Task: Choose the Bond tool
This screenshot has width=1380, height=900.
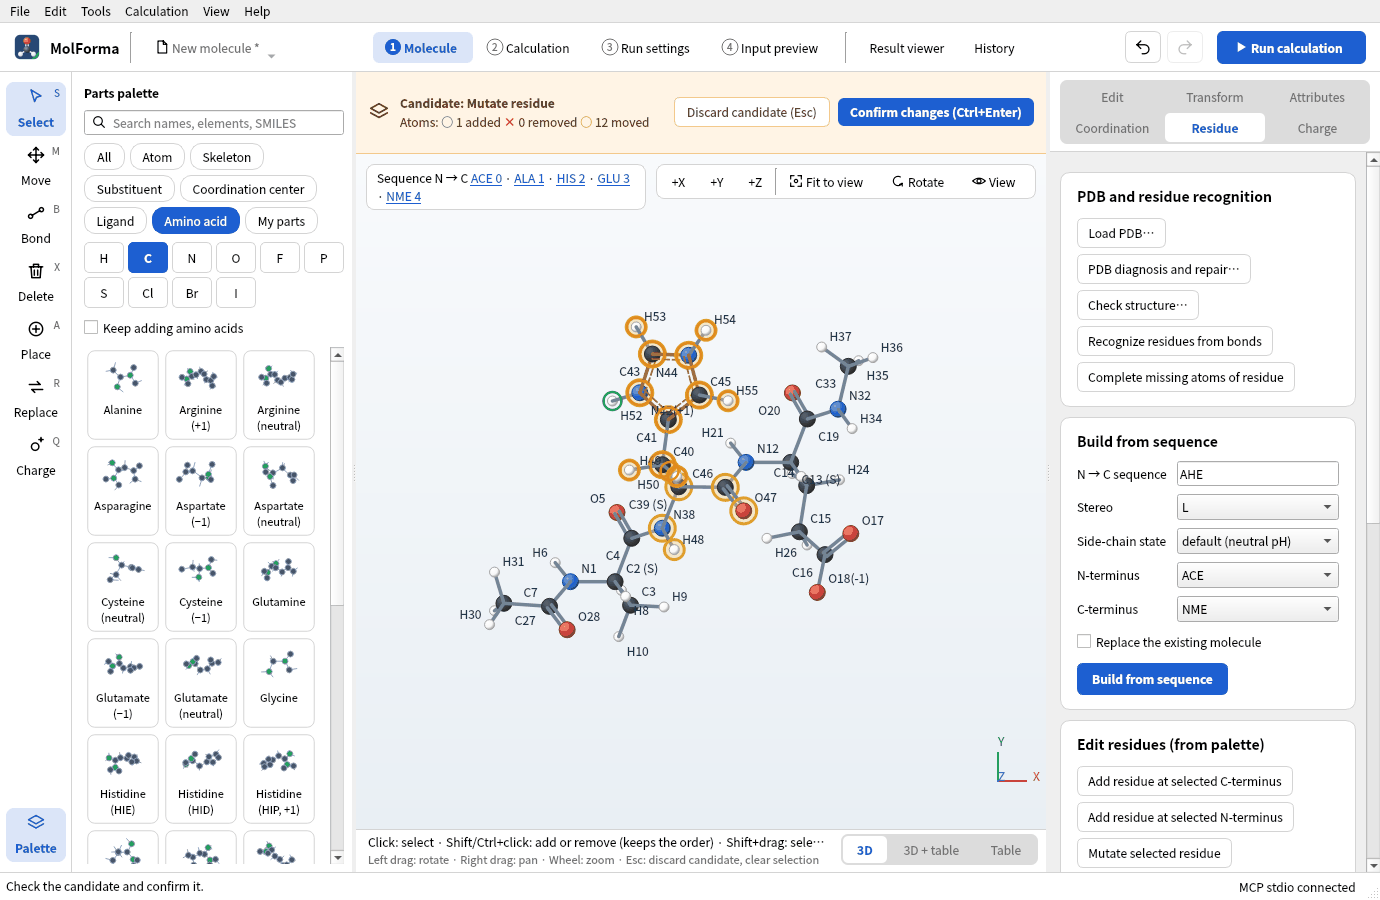Action: point(36,224)
